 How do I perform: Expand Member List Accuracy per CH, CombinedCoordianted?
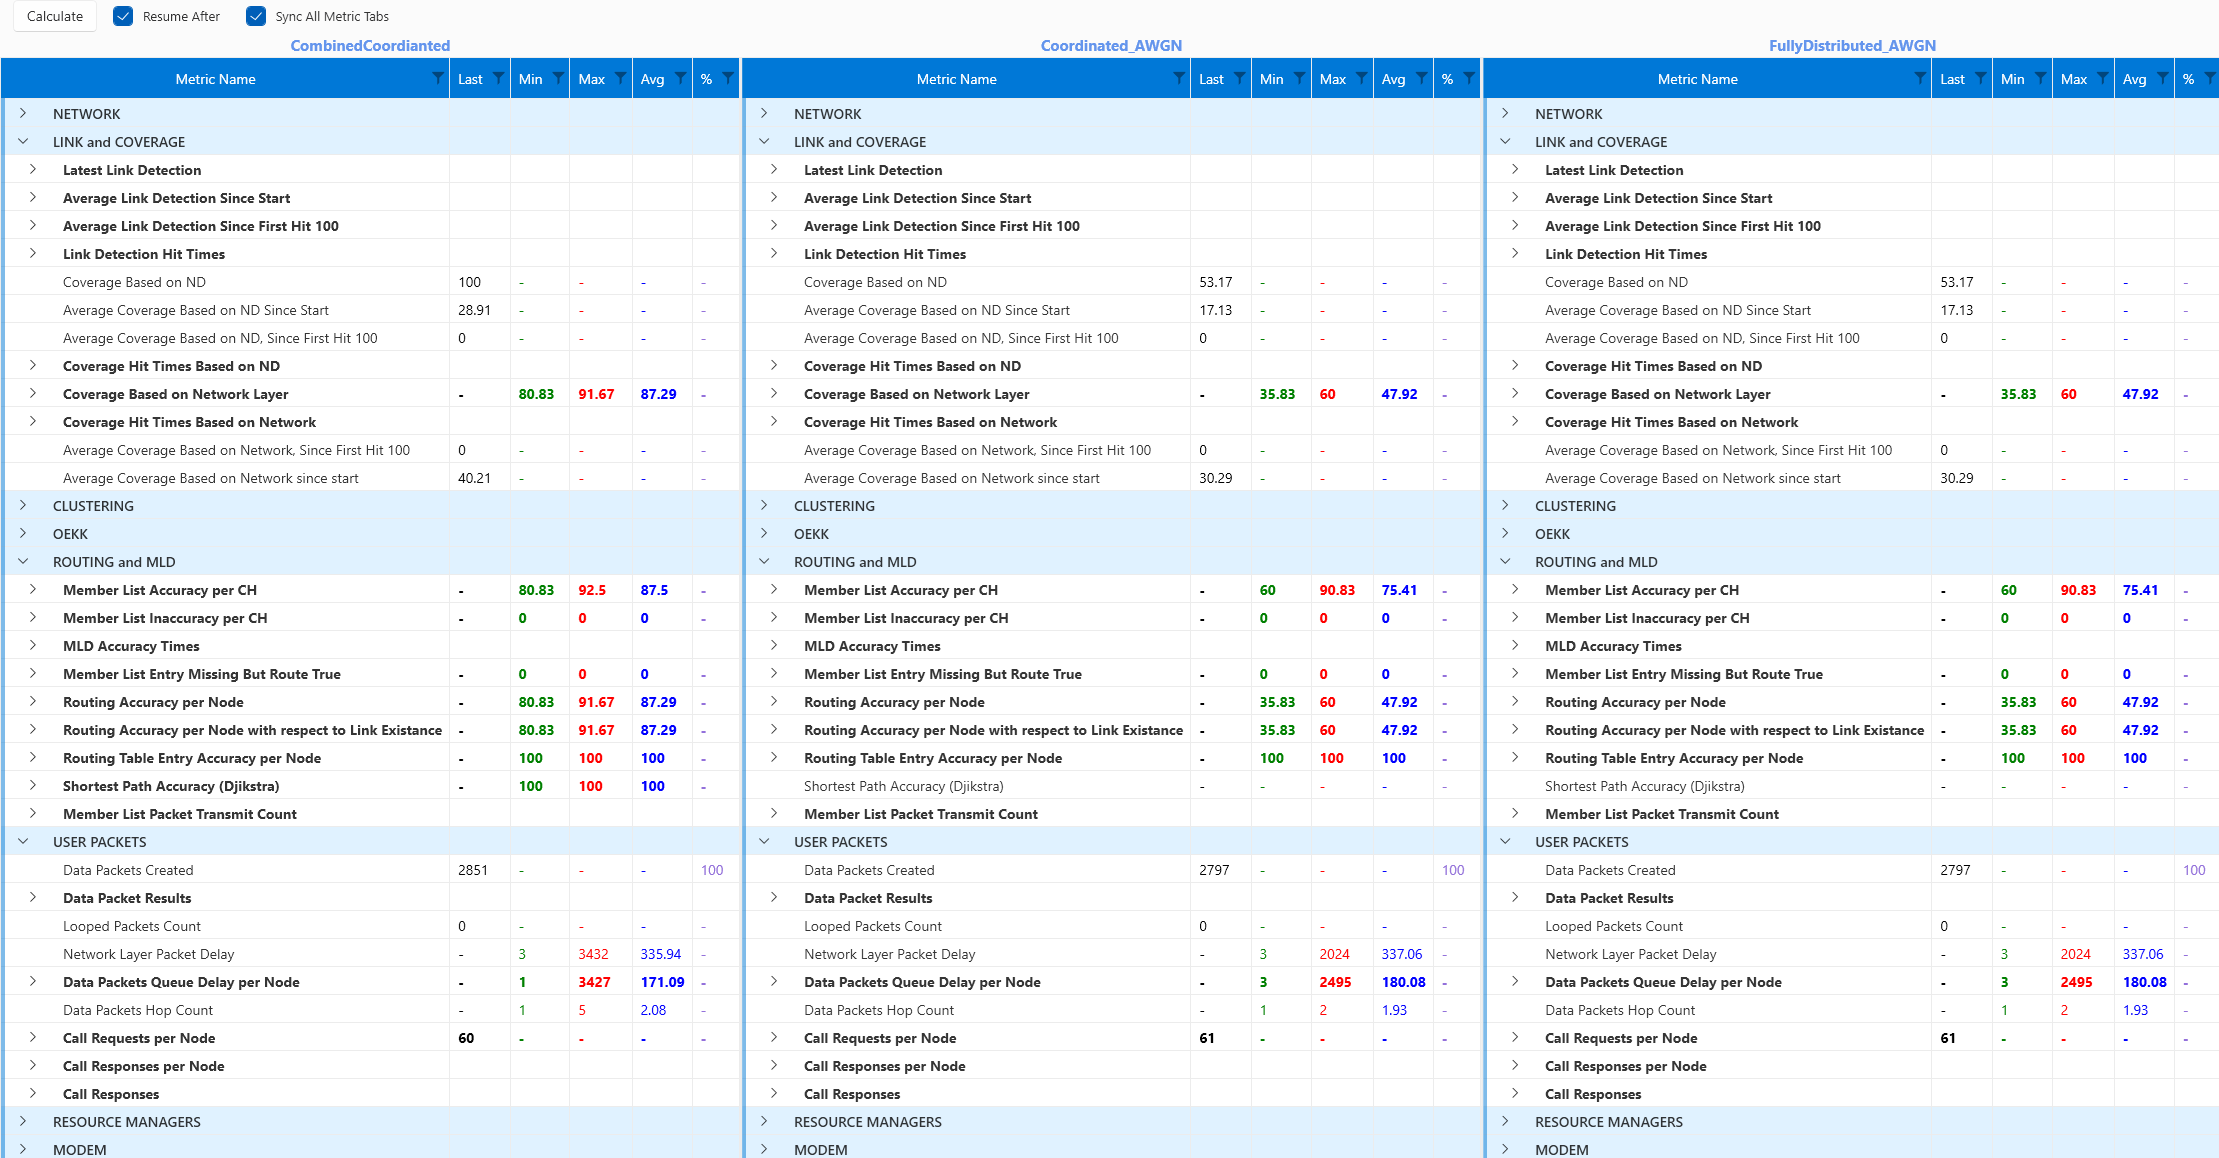(33, 590)
